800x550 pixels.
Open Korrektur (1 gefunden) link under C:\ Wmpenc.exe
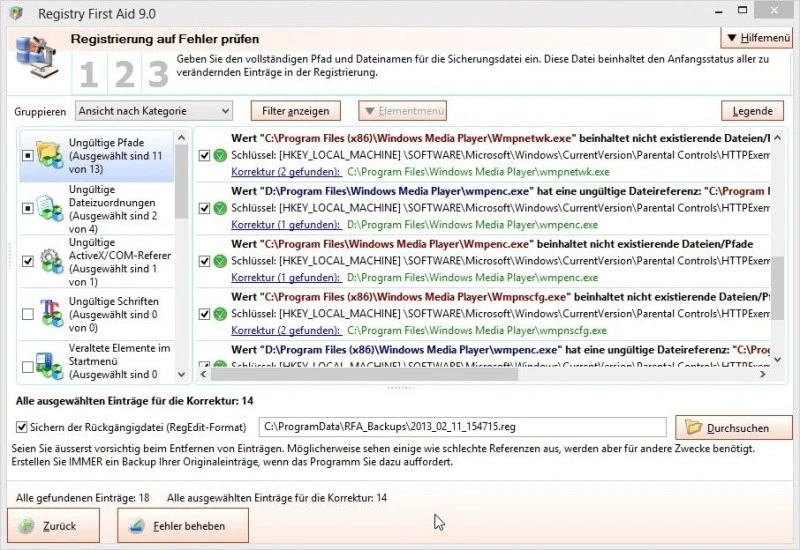click(x=285, y=278)
